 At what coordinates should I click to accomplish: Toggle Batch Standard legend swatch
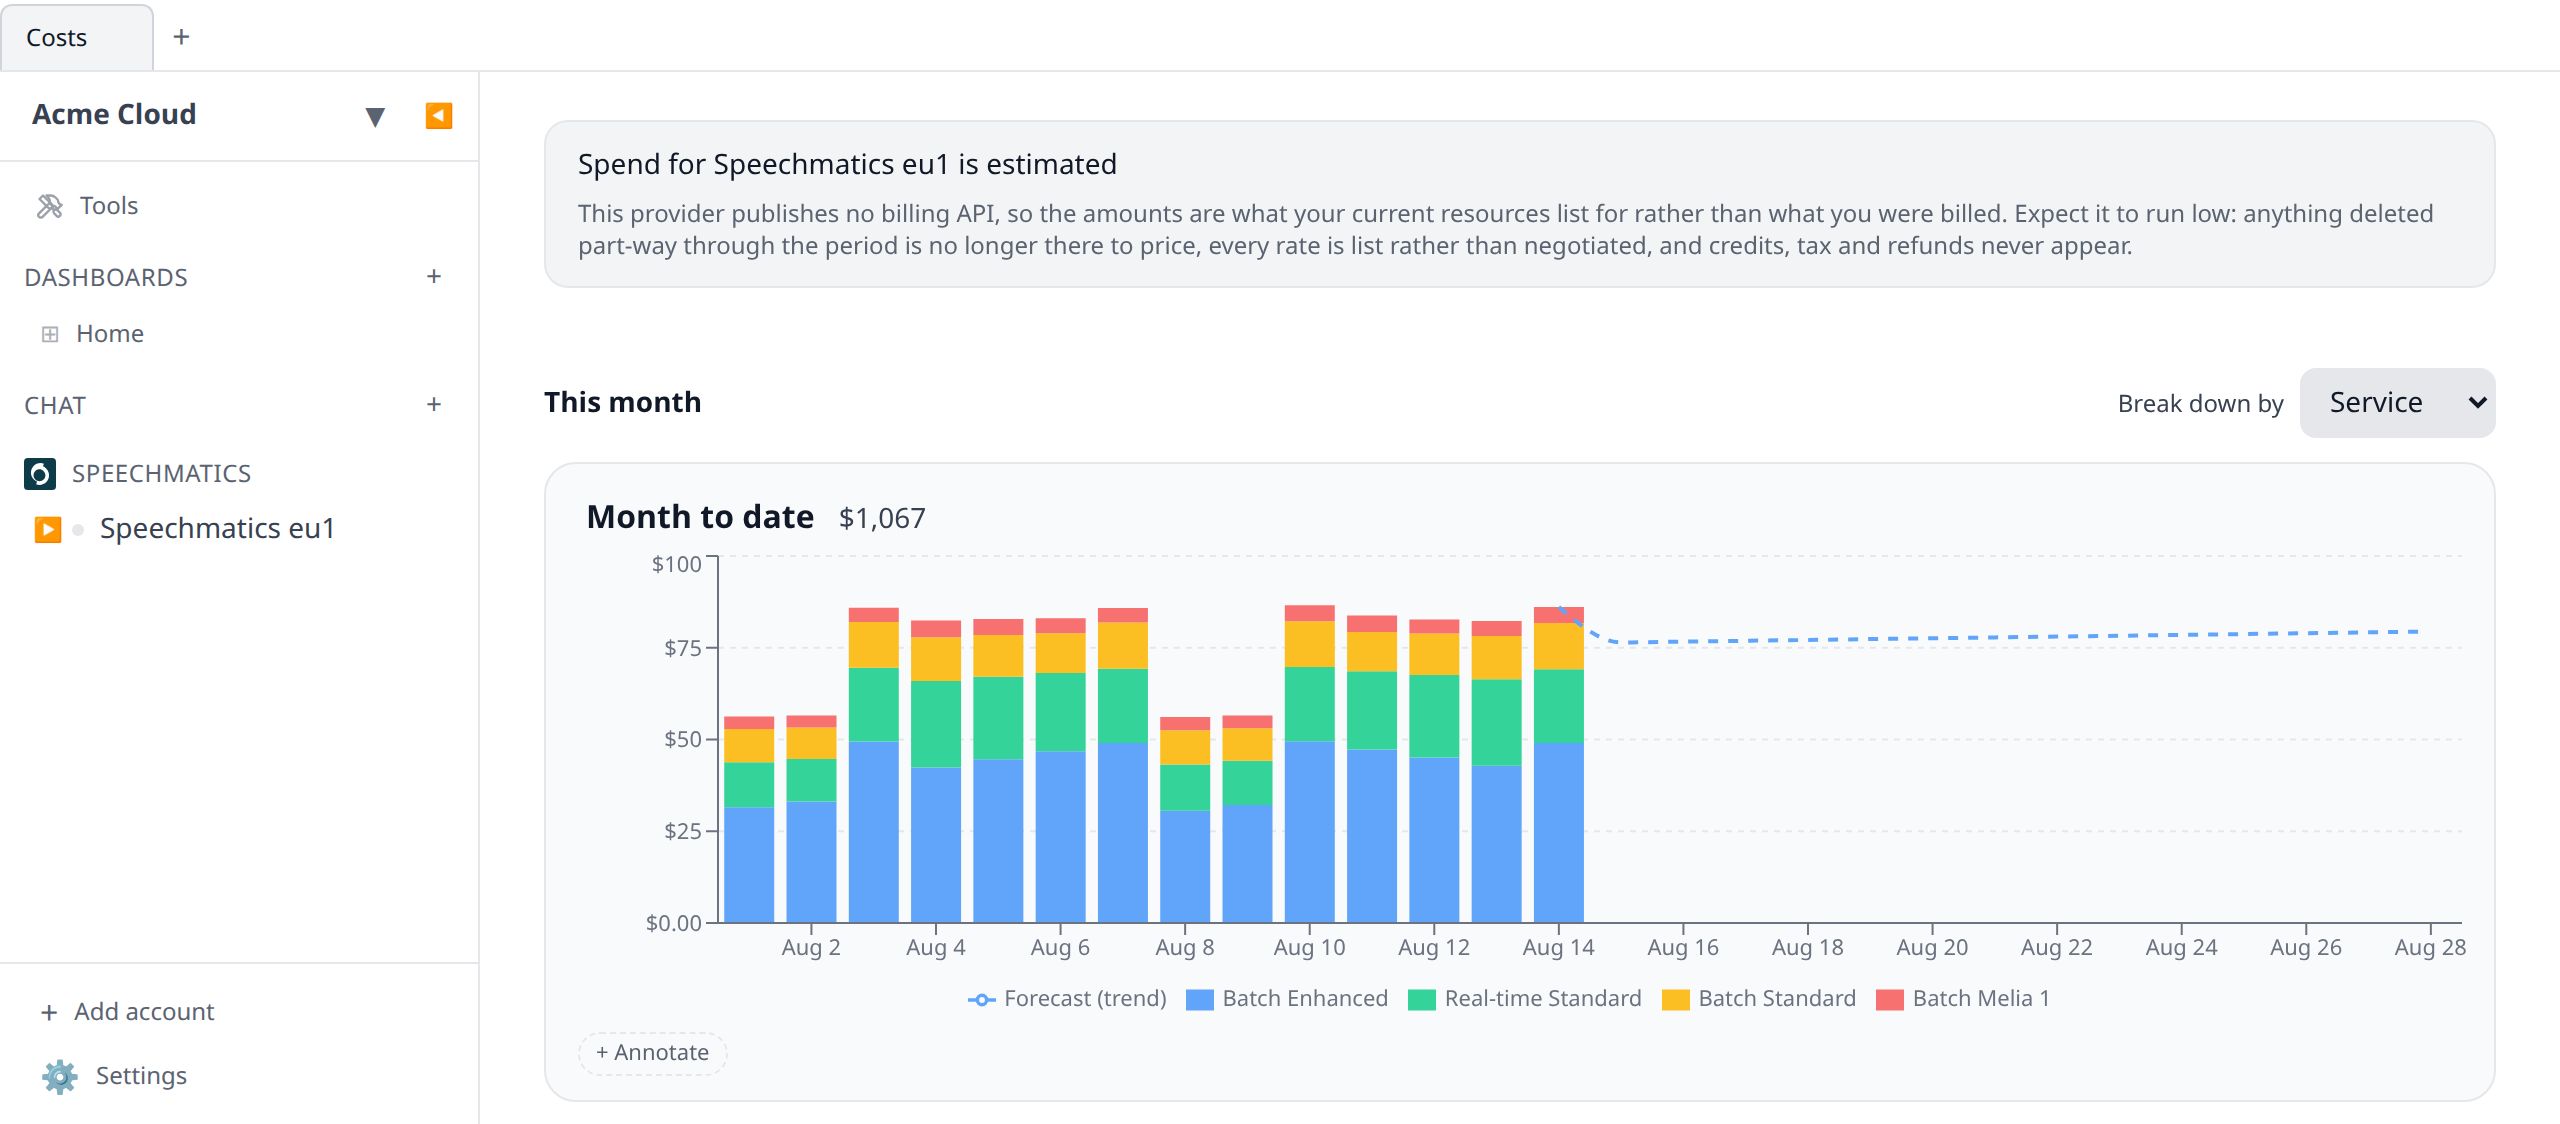1675,999
